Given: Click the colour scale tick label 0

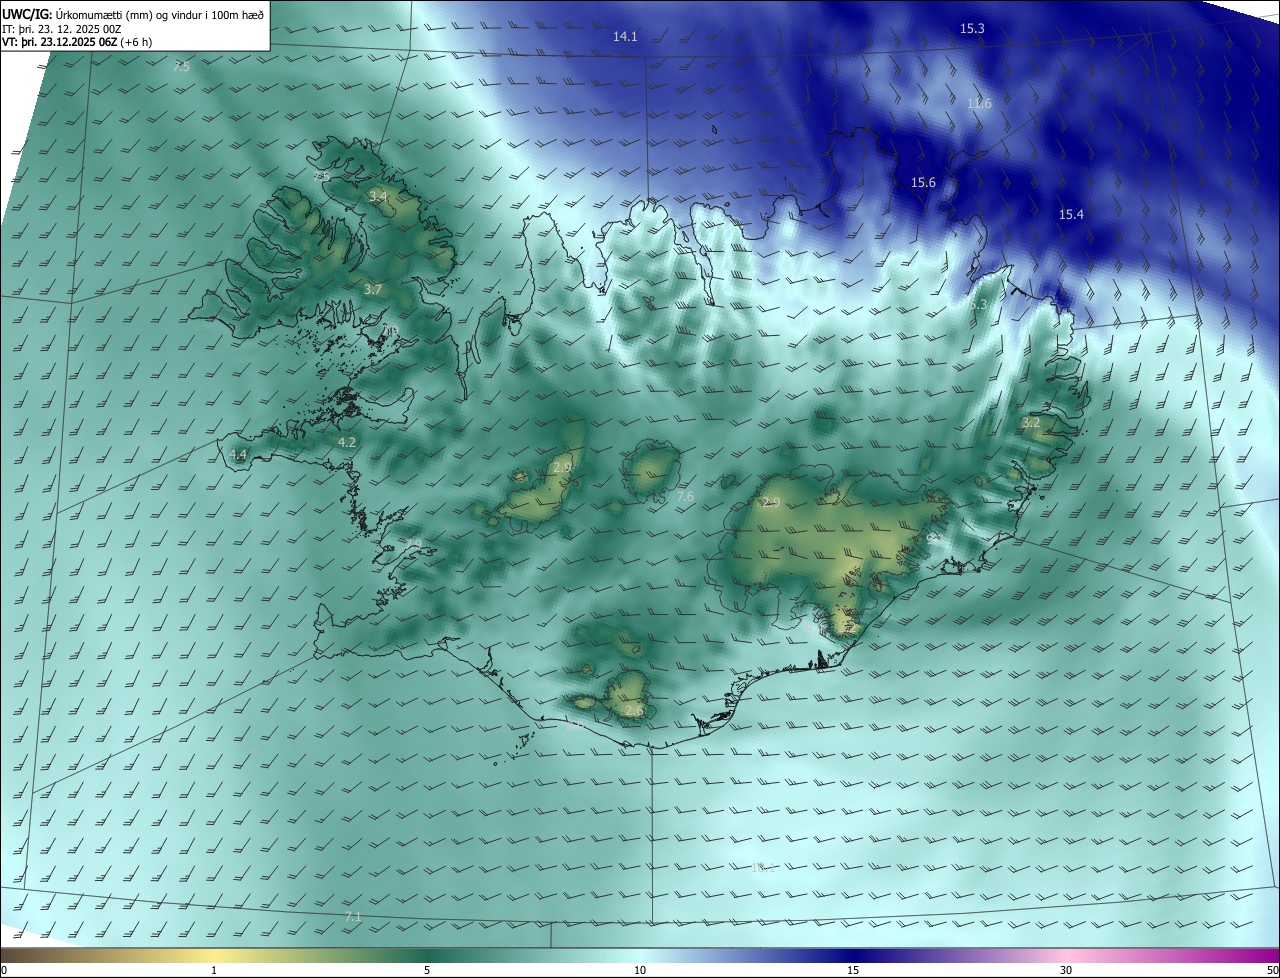Looking at the screenshot, I should point(3,970).
